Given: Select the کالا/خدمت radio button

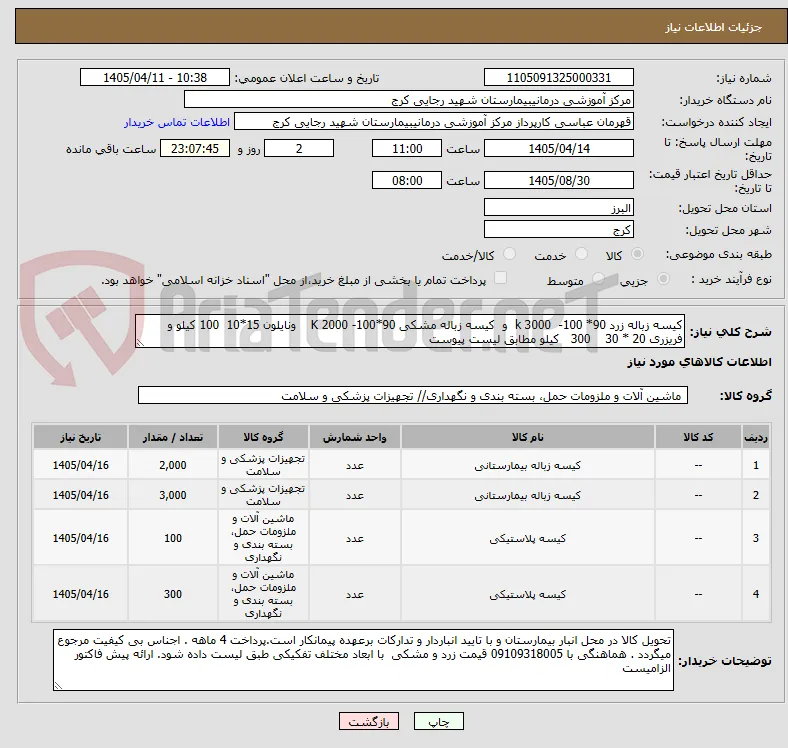Looking at the screenshot, I should (510, 254).
